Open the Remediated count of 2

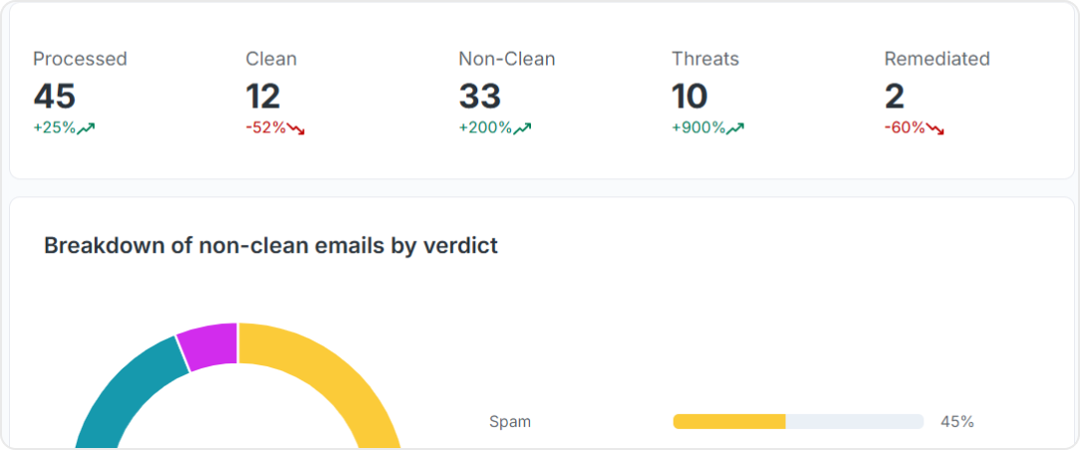894,96
